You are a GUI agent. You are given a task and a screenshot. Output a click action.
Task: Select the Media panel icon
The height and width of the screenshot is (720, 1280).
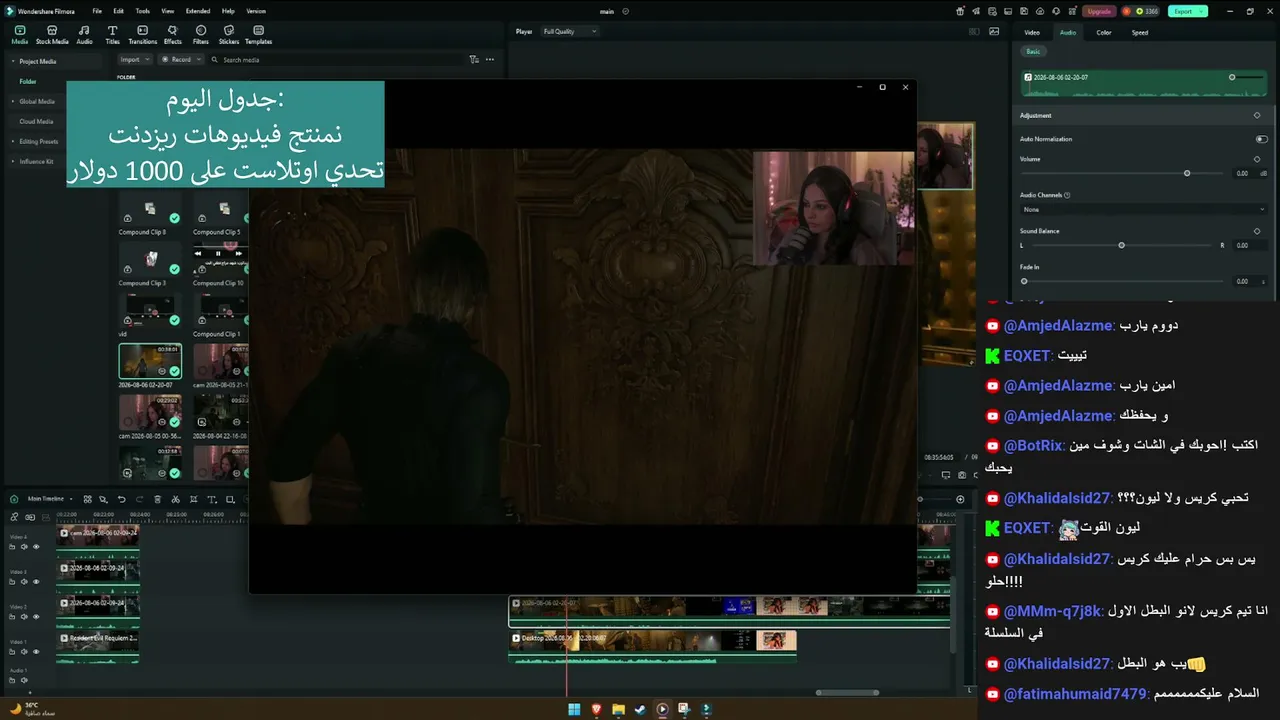tap(20, 35)
